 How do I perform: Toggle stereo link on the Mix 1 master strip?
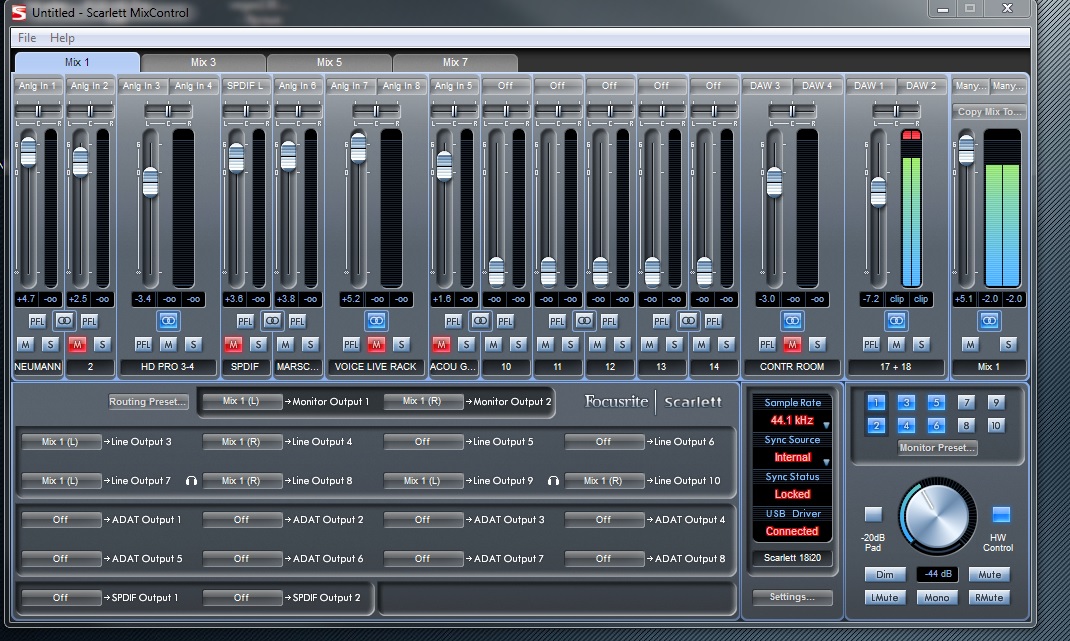click(x=989, y=321)
